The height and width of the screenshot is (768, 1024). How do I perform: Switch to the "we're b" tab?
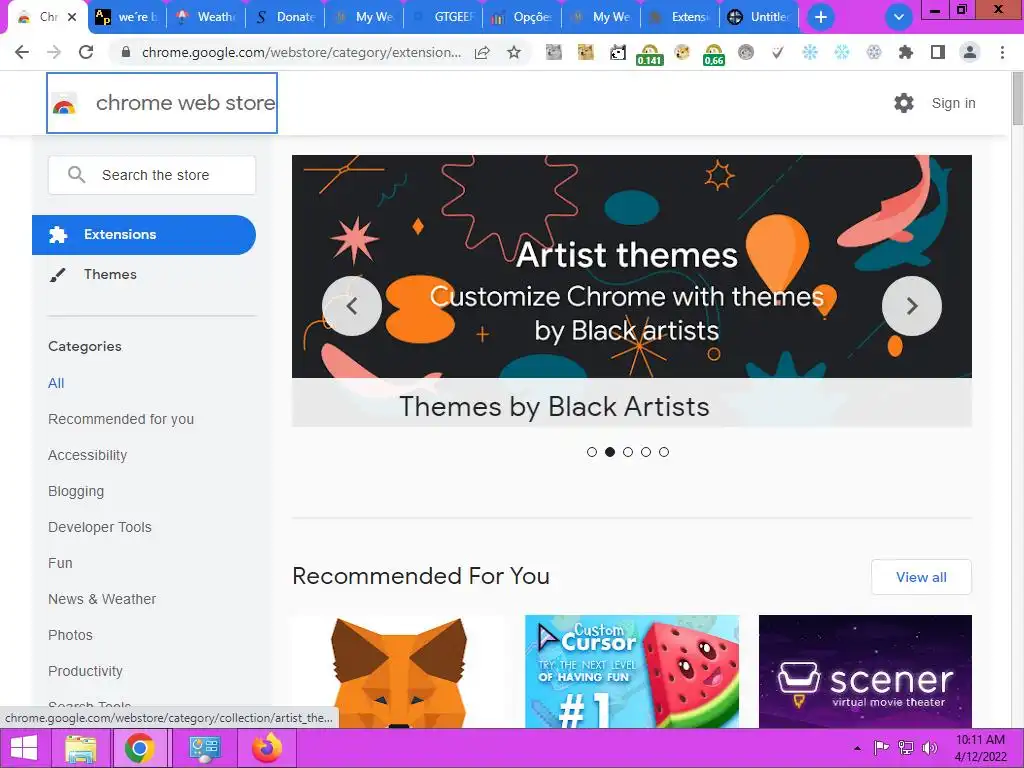(x=127, y=17)
